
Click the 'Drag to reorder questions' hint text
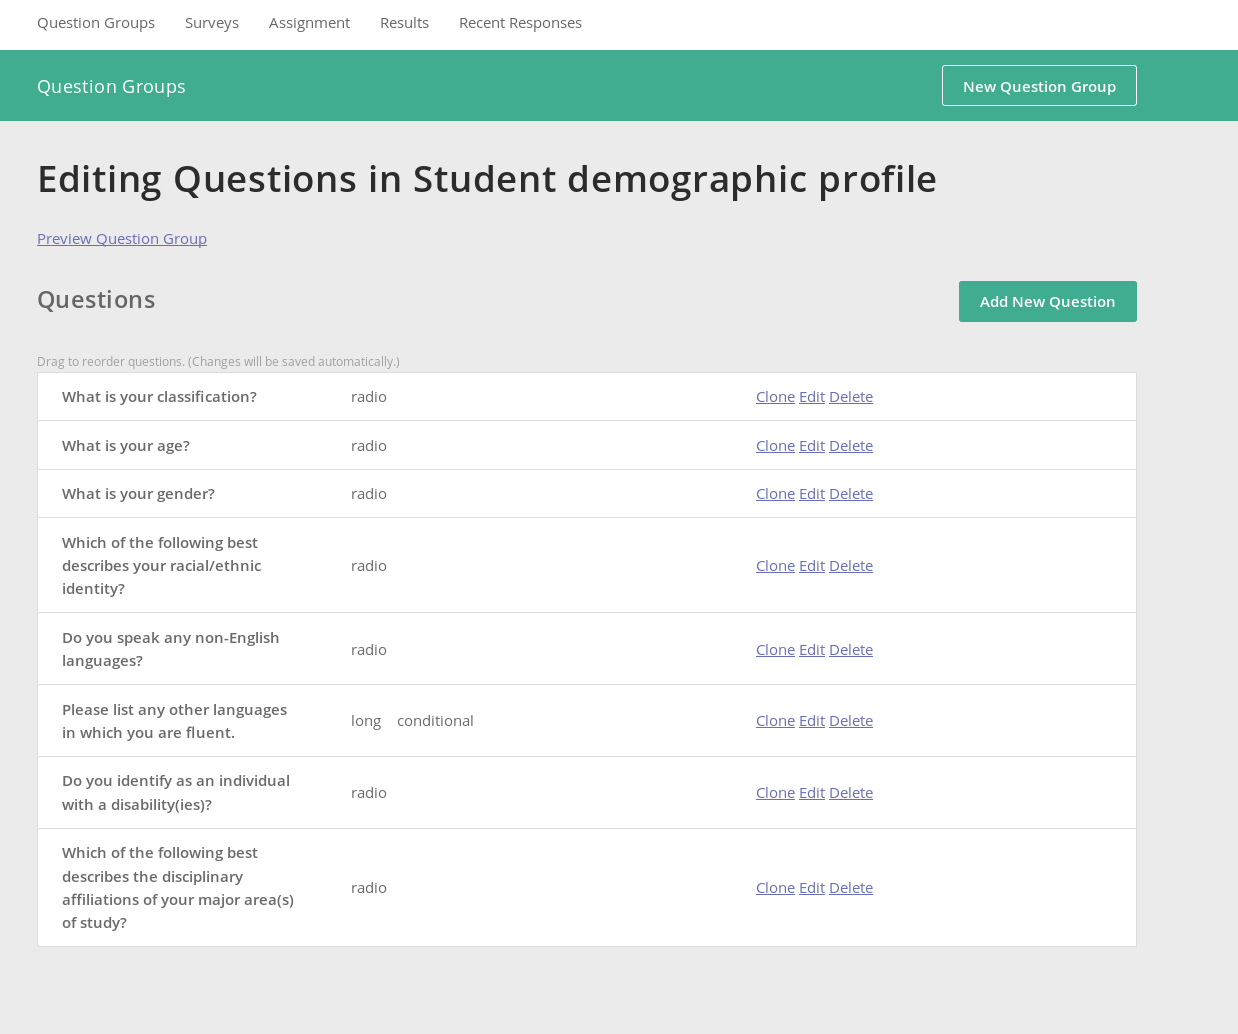coord(218,361)
